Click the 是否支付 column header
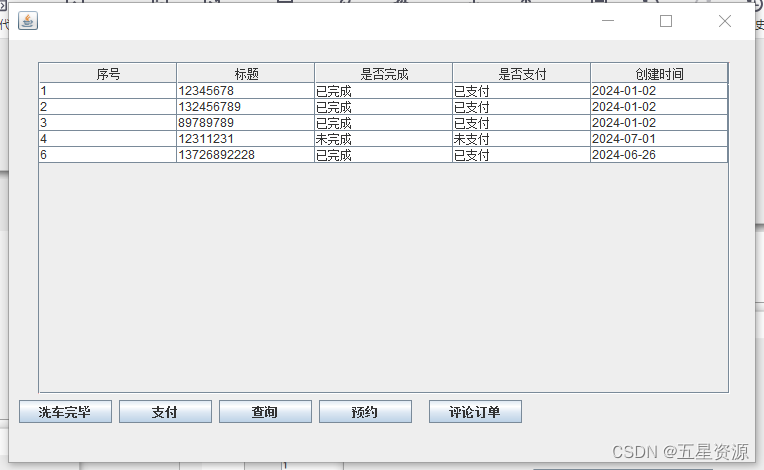Image resolution: width=764 pixels, height=470 pixels. click(521, 73)
